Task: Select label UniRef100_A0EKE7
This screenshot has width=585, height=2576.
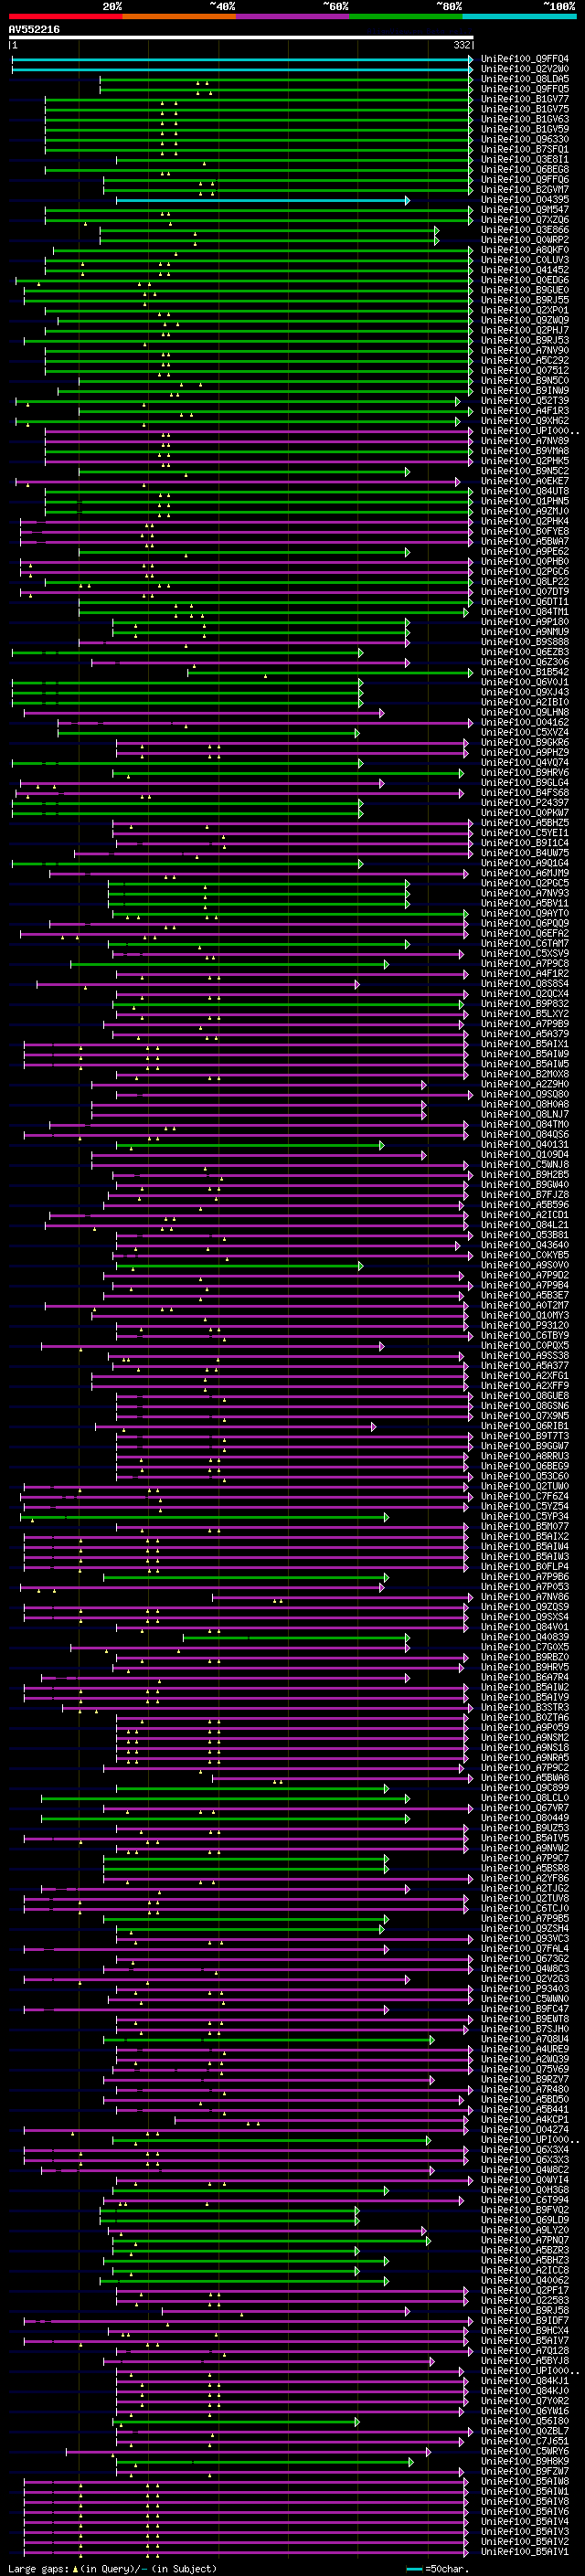Action: click(x=525, y=481)
